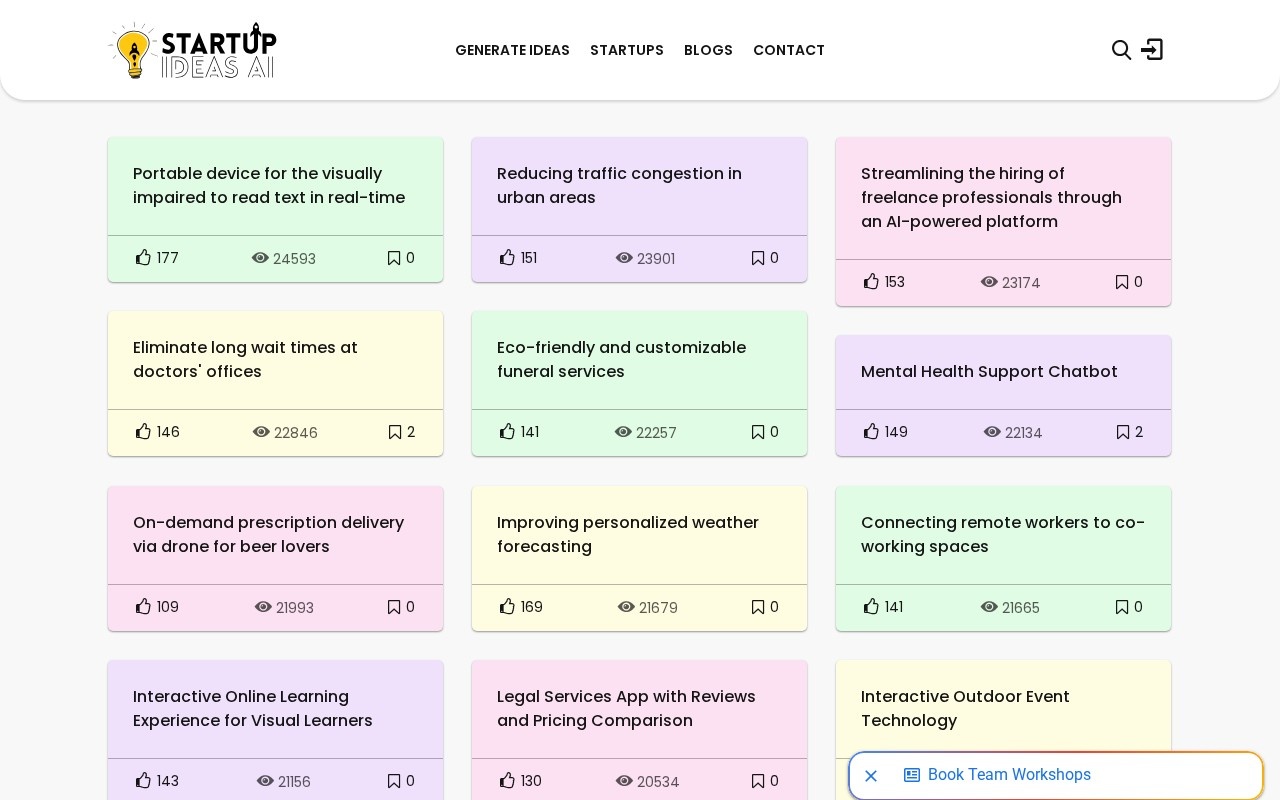The width and height of the screenshot is (1280, 800).
Task: Click the eye views icon showing 23901
Action: (624, 258)
